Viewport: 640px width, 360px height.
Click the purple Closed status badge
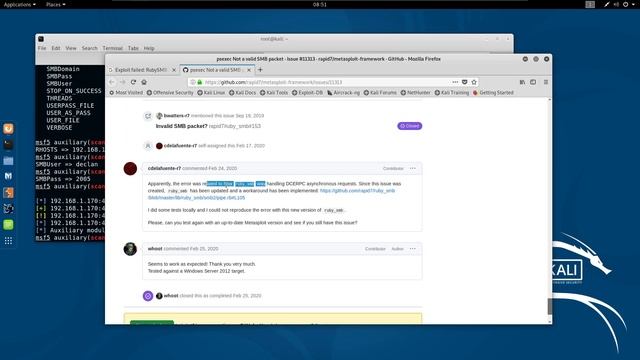409,126
